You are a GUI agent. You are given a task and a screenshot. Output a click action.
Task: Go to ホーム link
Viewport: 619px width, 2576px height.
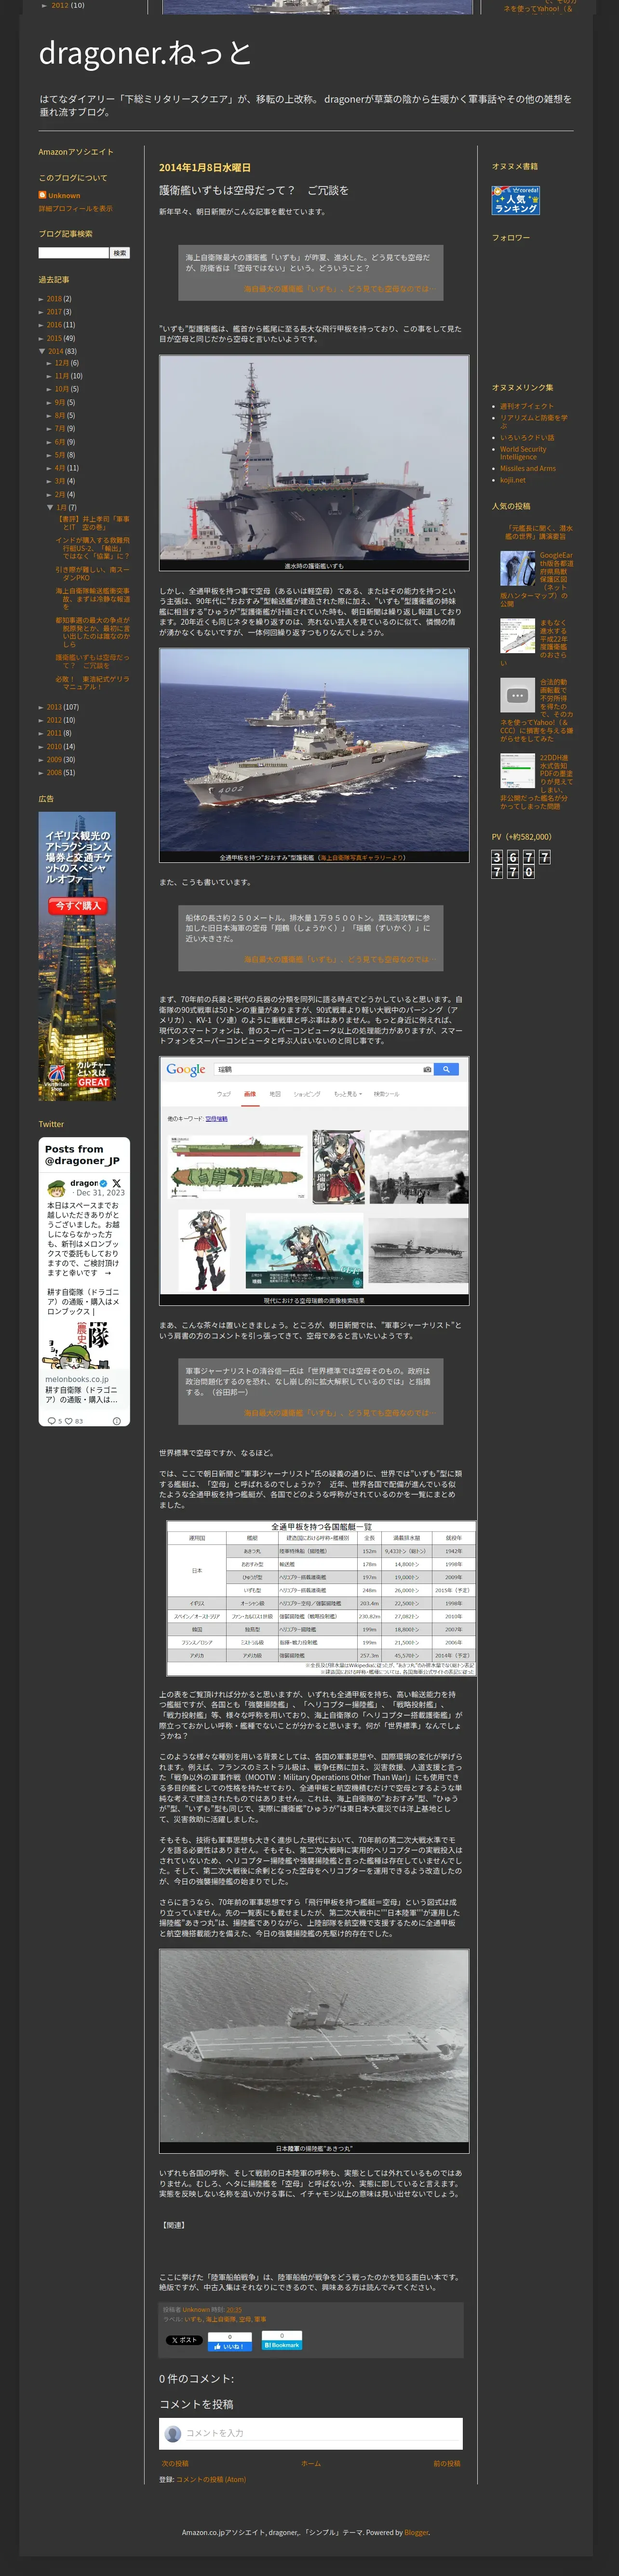tap(311, 2463)
